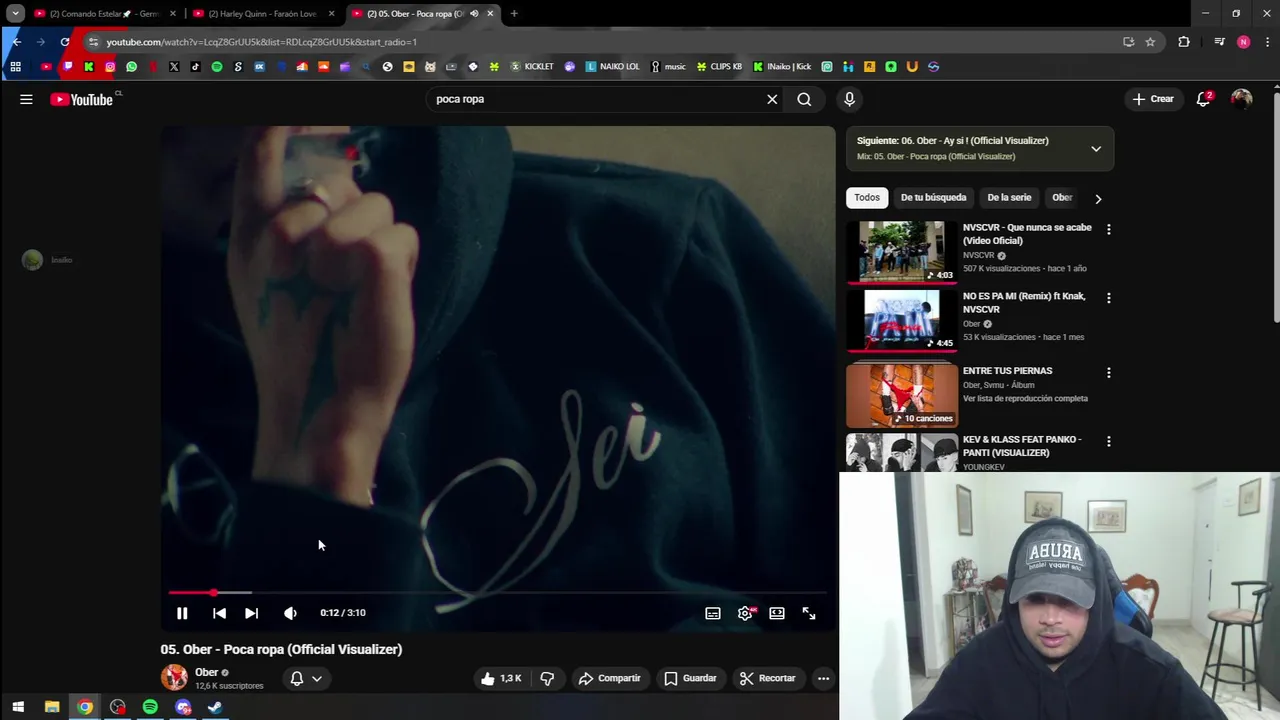This screenshot has width=1280, height=720.
Task: Open the 'KEV & KLASS FEAT PANKO' title
Action: click(1022, 446)
